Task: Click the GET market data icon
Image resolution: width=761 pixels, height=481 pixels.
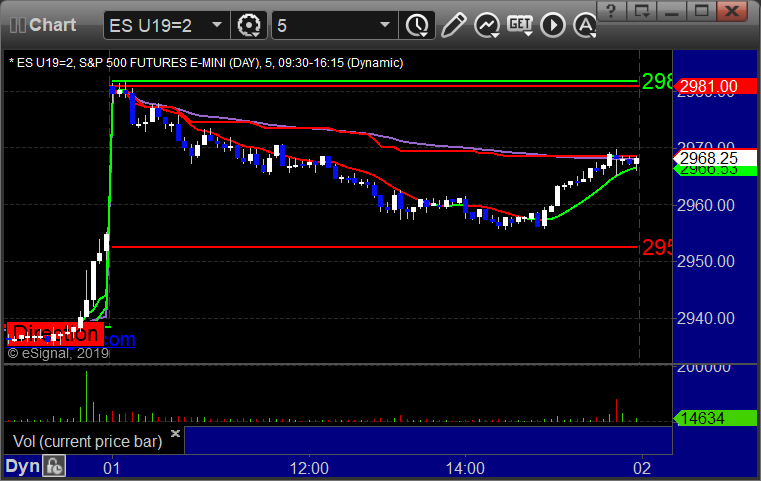Action: coord(520,25)
